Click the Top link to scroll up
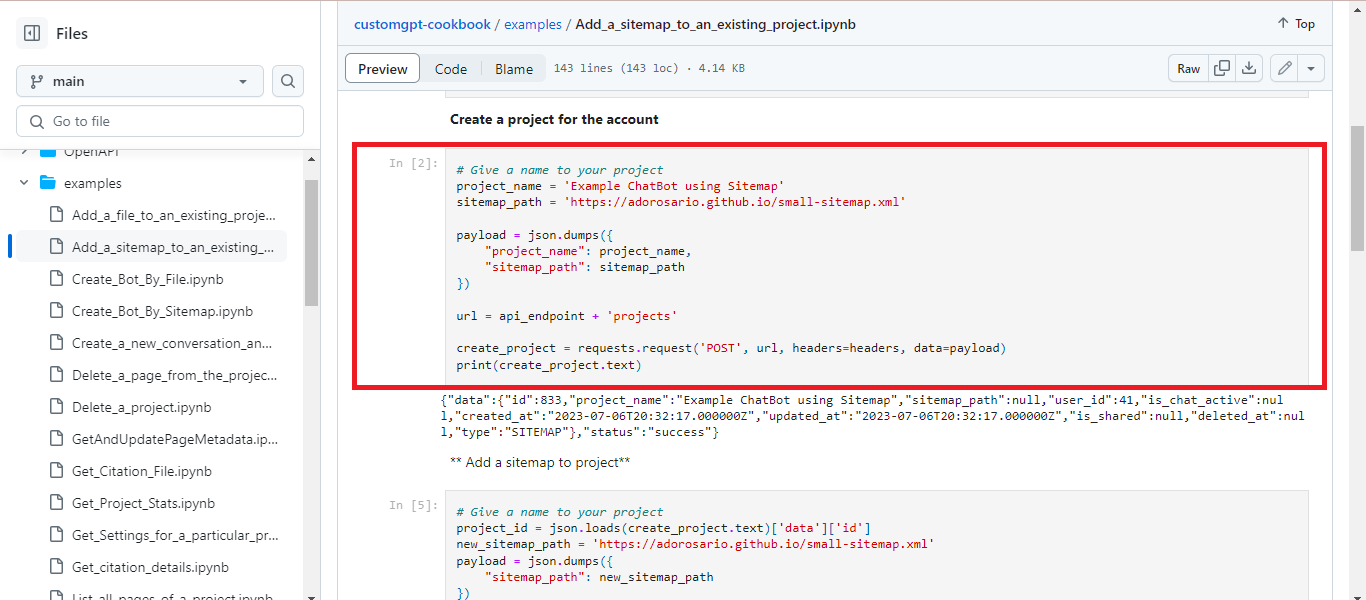 [x=1295, y=23]
